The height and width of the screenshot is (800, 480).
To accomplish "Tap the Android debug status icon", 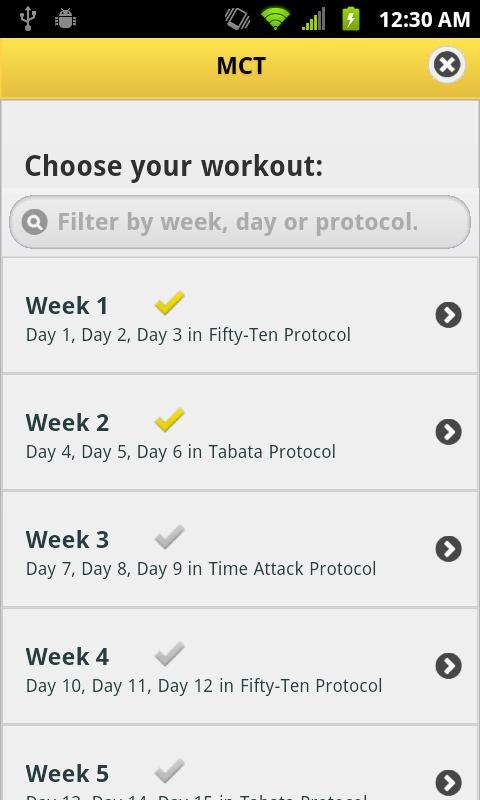I will pyautogui.click(x=65, y=19).
